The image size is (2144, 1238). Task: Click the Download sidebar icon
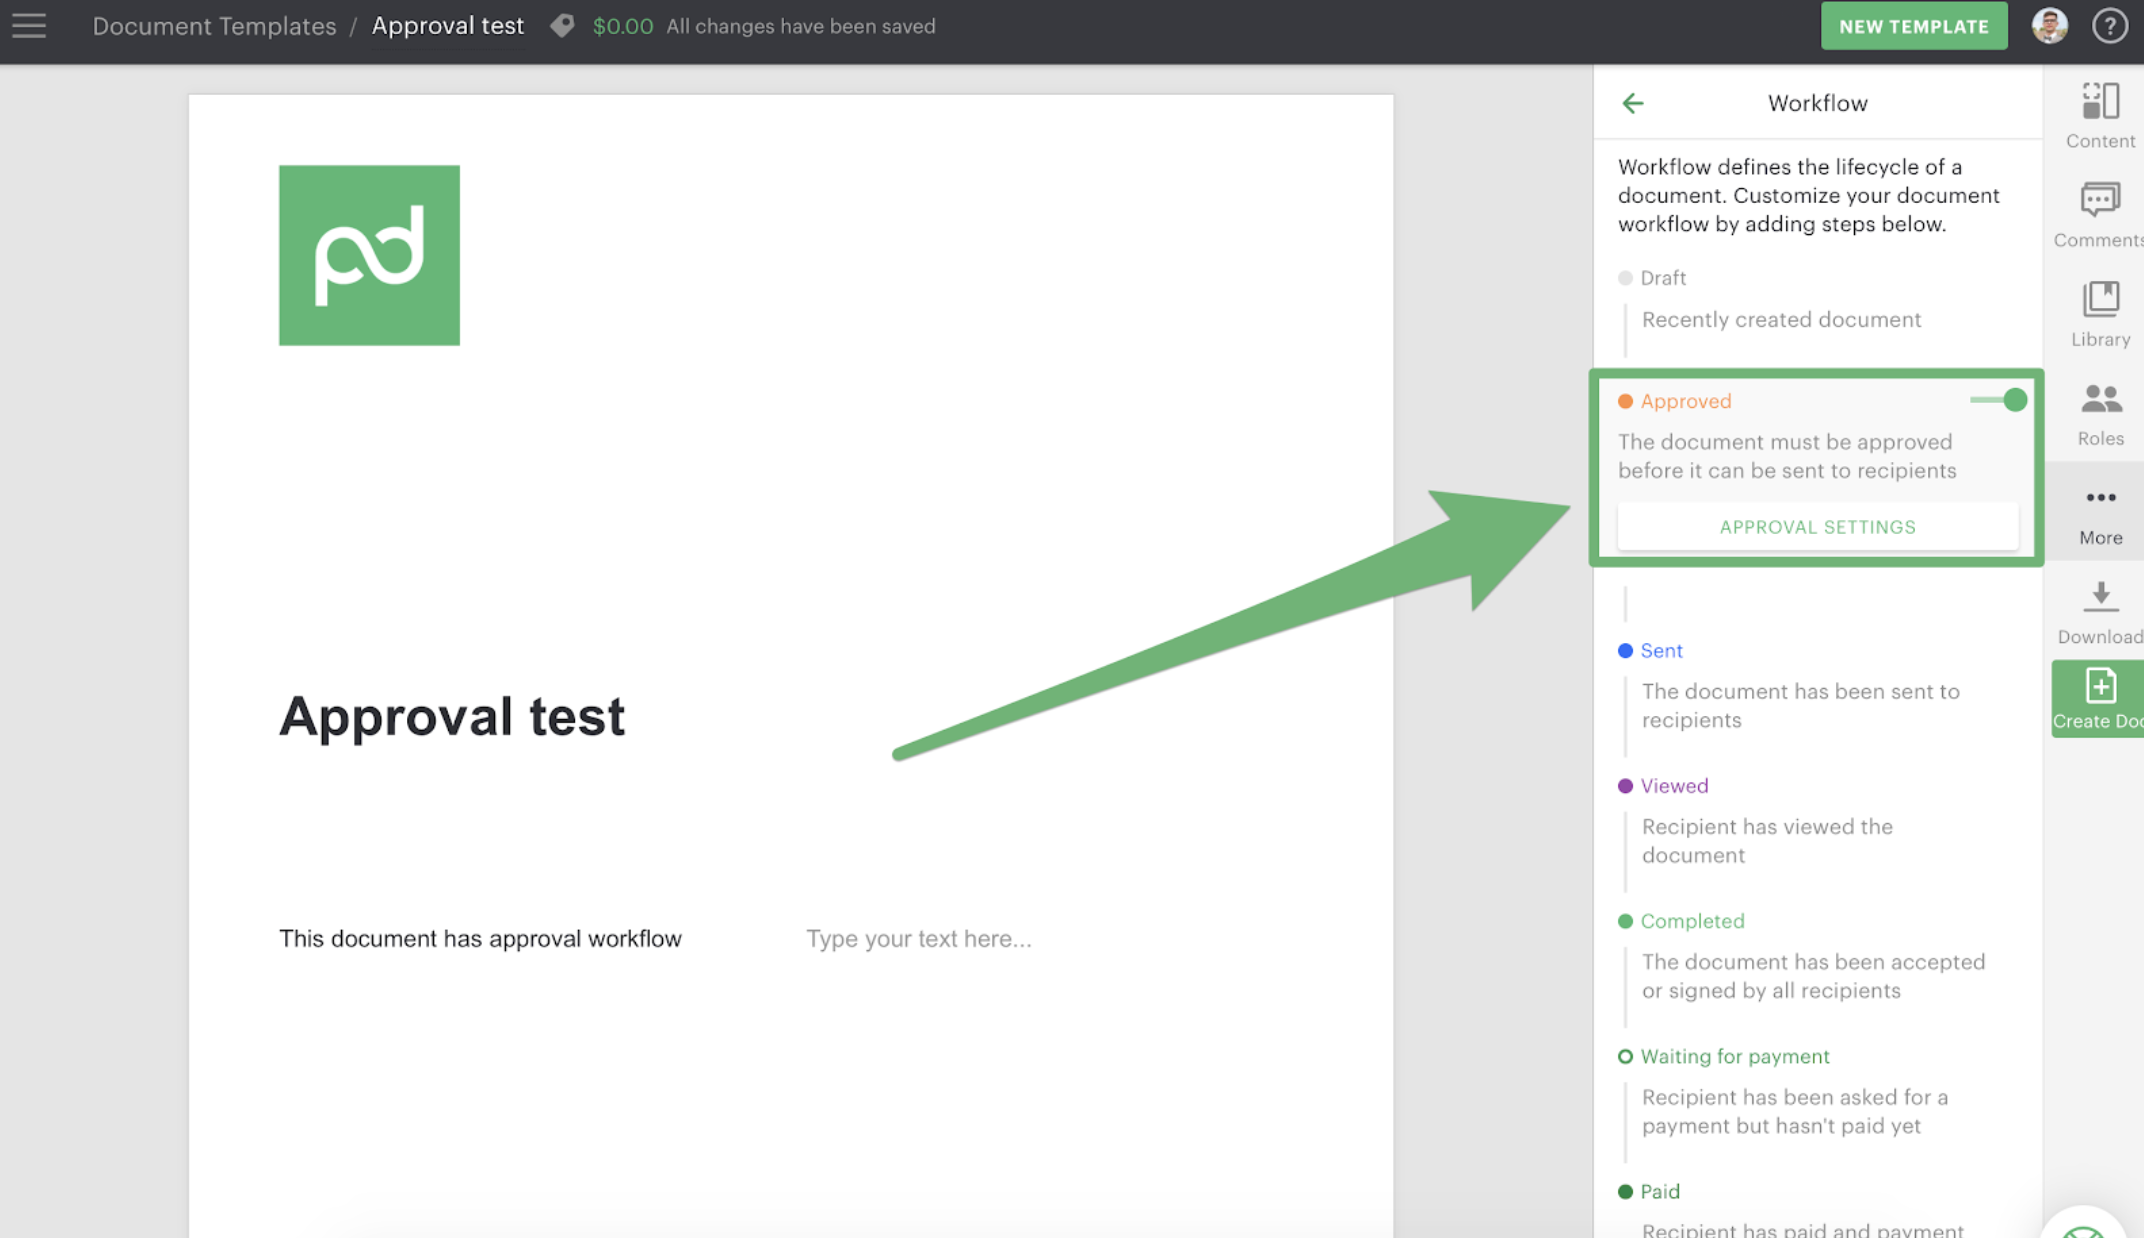pyautogui.click(x=2100, y=611)
